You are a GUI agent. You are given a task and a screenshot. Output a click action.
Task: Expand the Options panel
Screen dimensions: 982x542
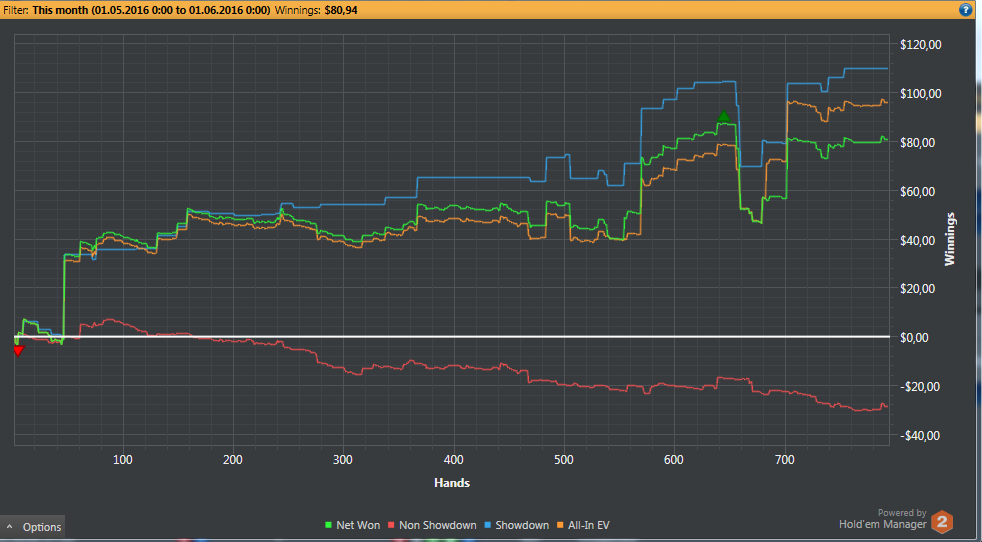coord(33,527)
